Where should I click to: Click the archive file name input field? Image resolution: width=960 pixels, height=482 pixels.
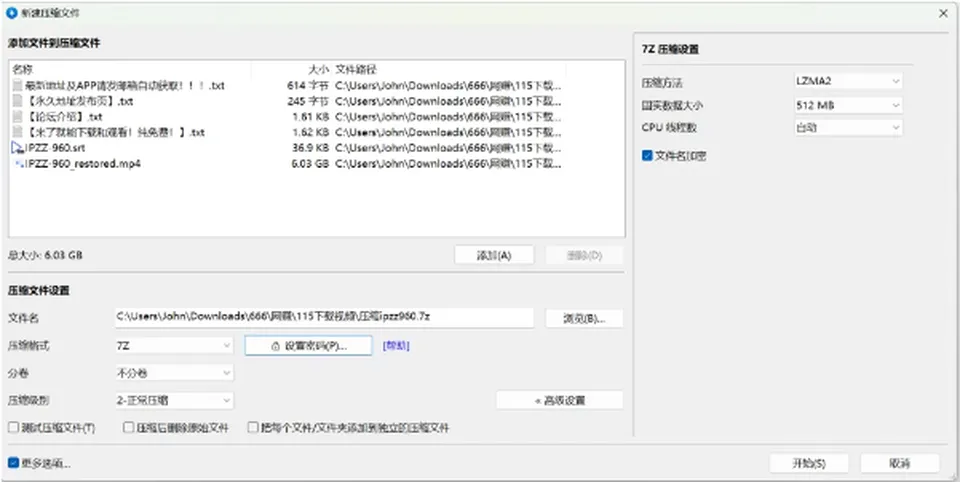click(324, 317)
